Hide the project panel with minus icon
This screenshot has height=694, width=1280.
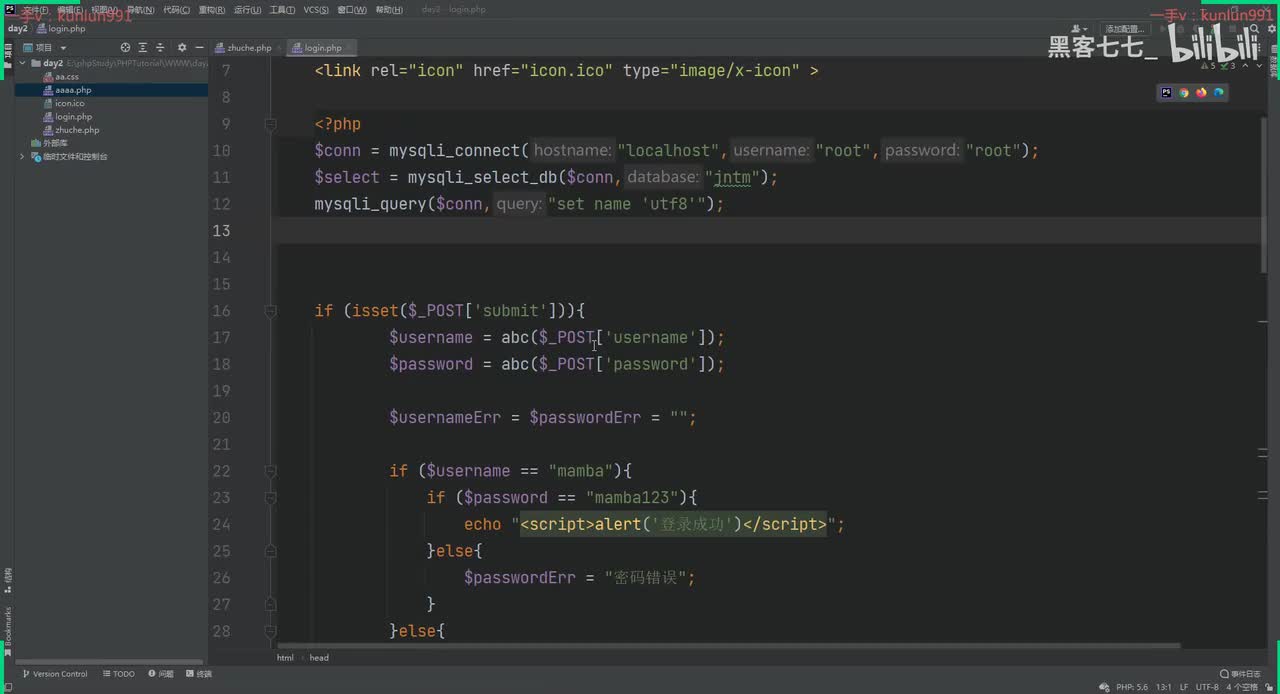click(x=198, y=47)
